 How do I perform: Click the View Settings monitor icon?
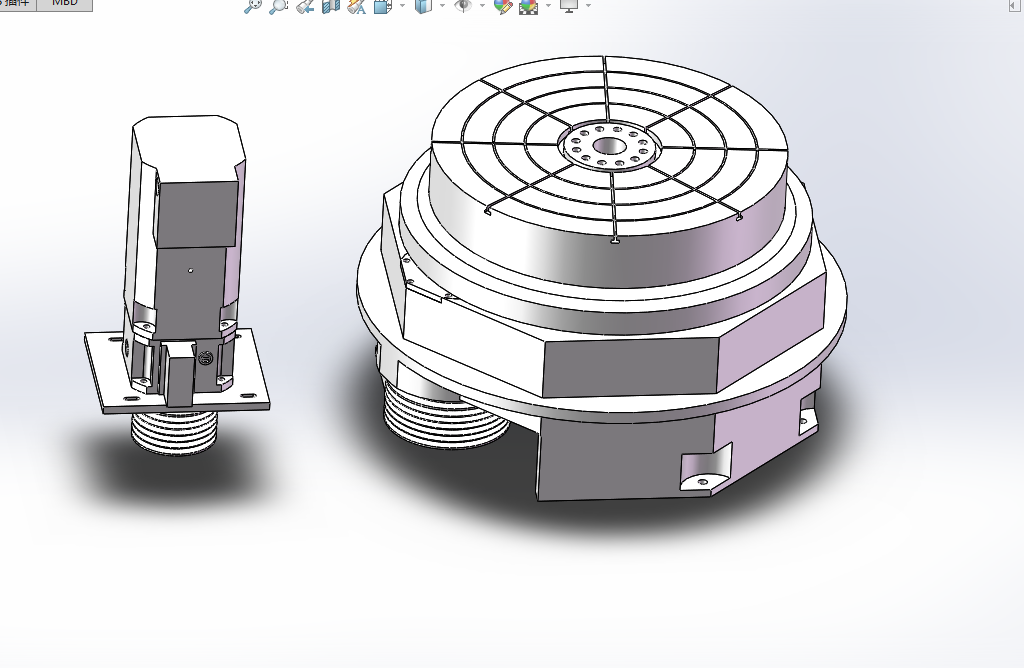point(569,7)
